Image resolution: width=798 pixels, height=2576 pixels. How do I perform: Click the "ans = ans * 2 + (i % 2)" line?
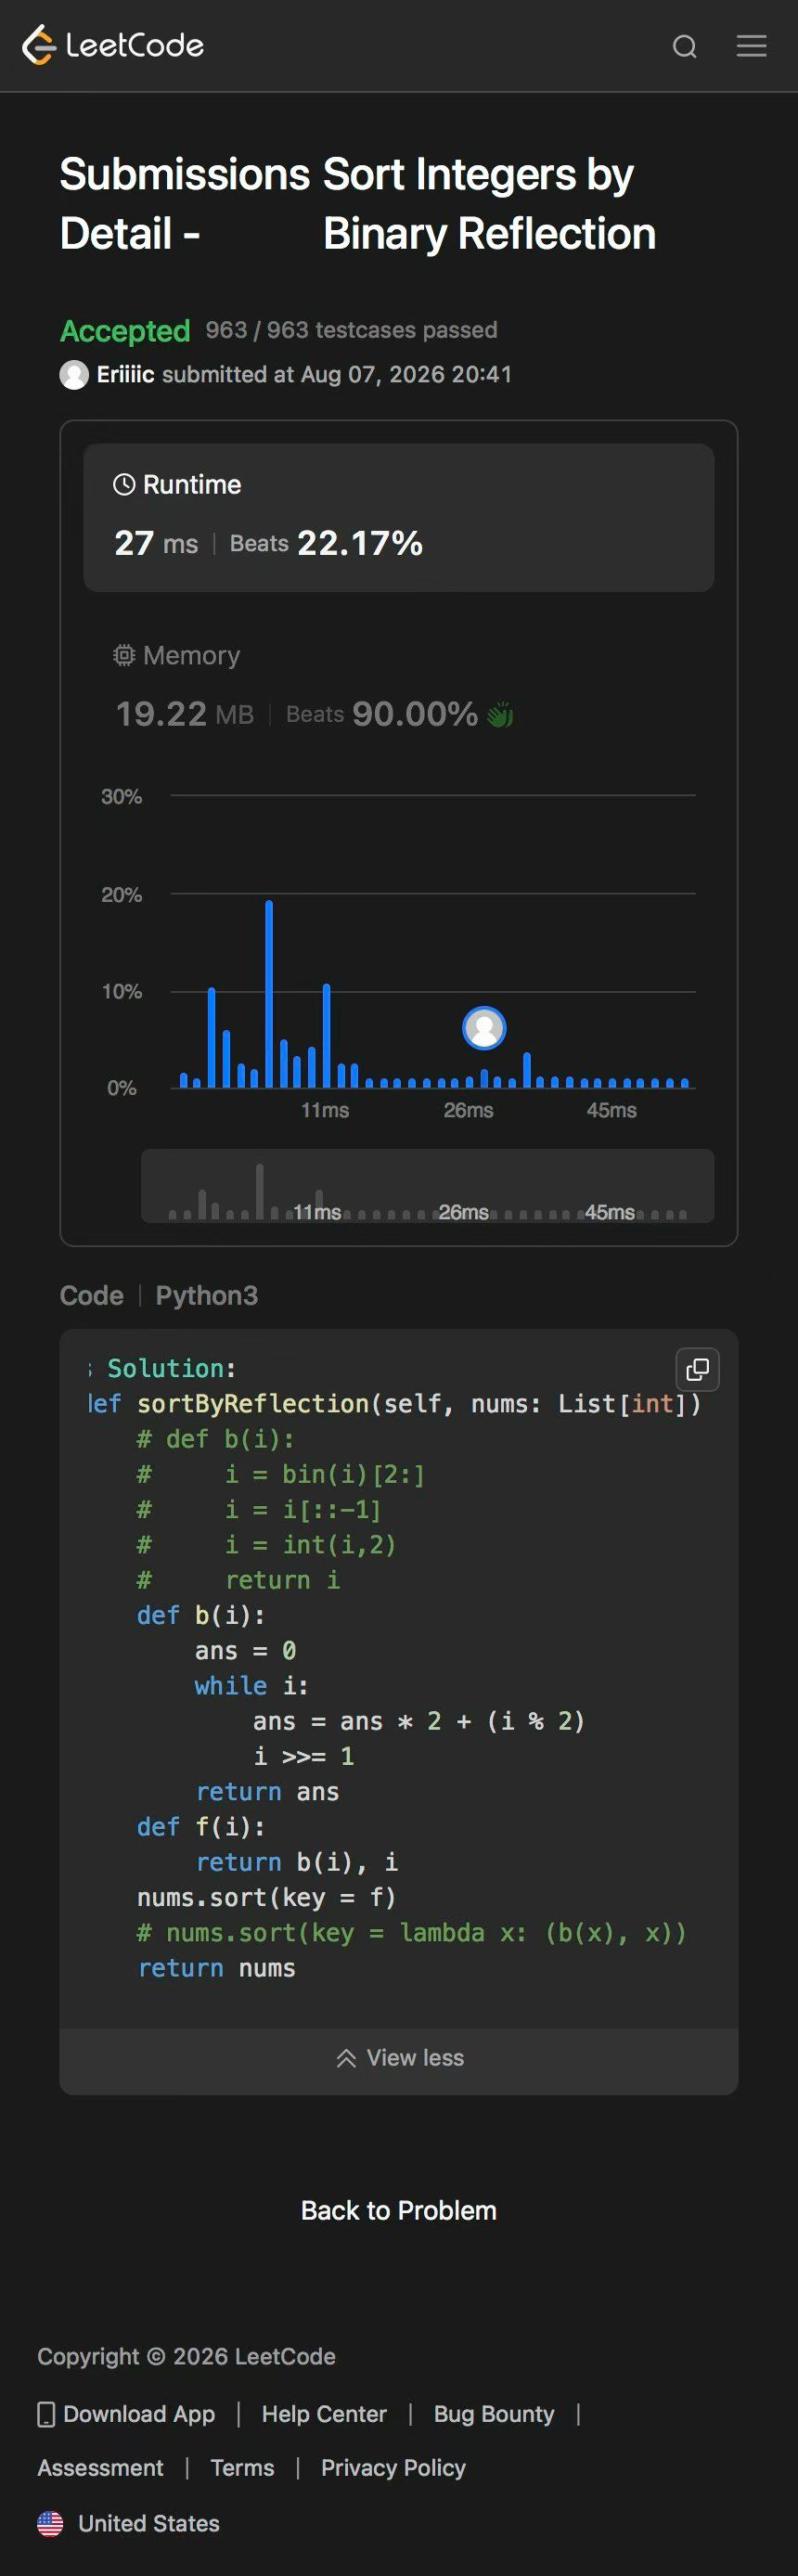click(x=419, y=1721)
